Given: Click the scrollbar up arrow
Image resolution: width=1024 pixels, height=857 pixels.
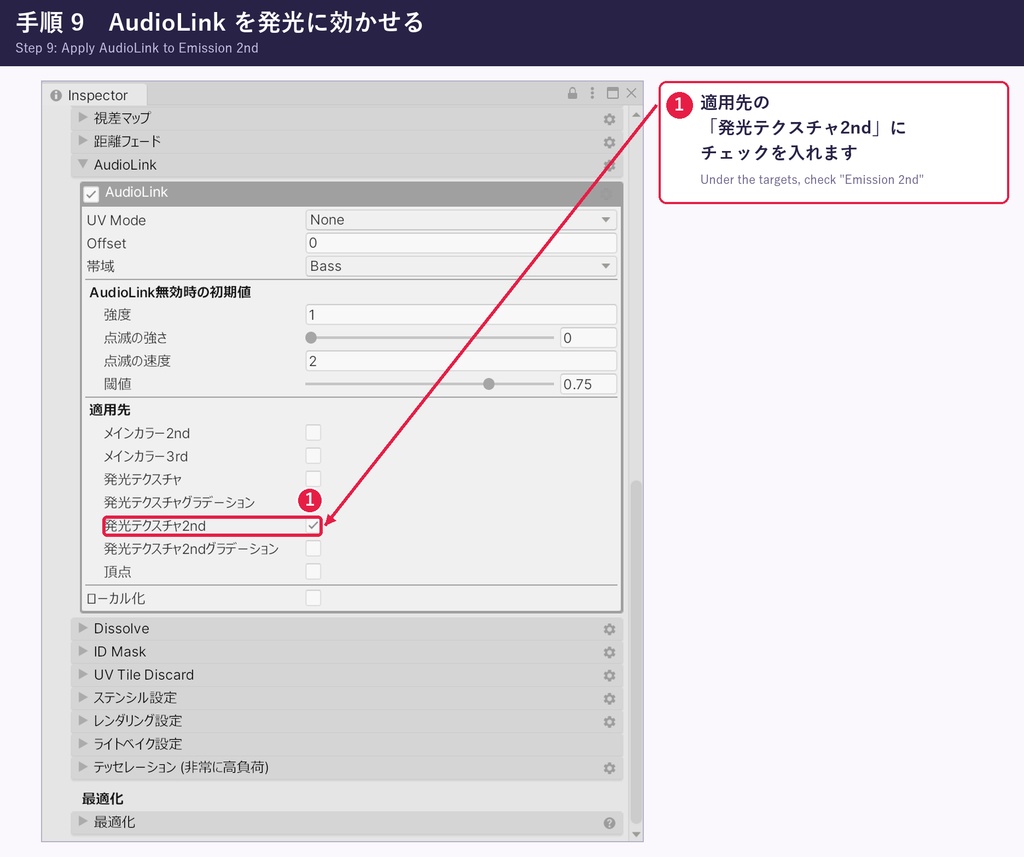Looking at the screenshot, I should (636, 115).
